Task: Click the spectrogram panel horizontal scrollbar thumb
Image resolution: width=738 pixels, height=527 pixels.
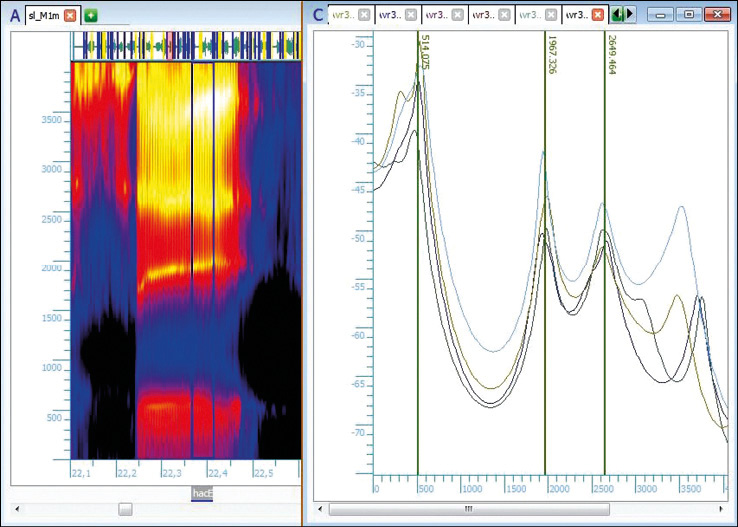Action: 125,509
